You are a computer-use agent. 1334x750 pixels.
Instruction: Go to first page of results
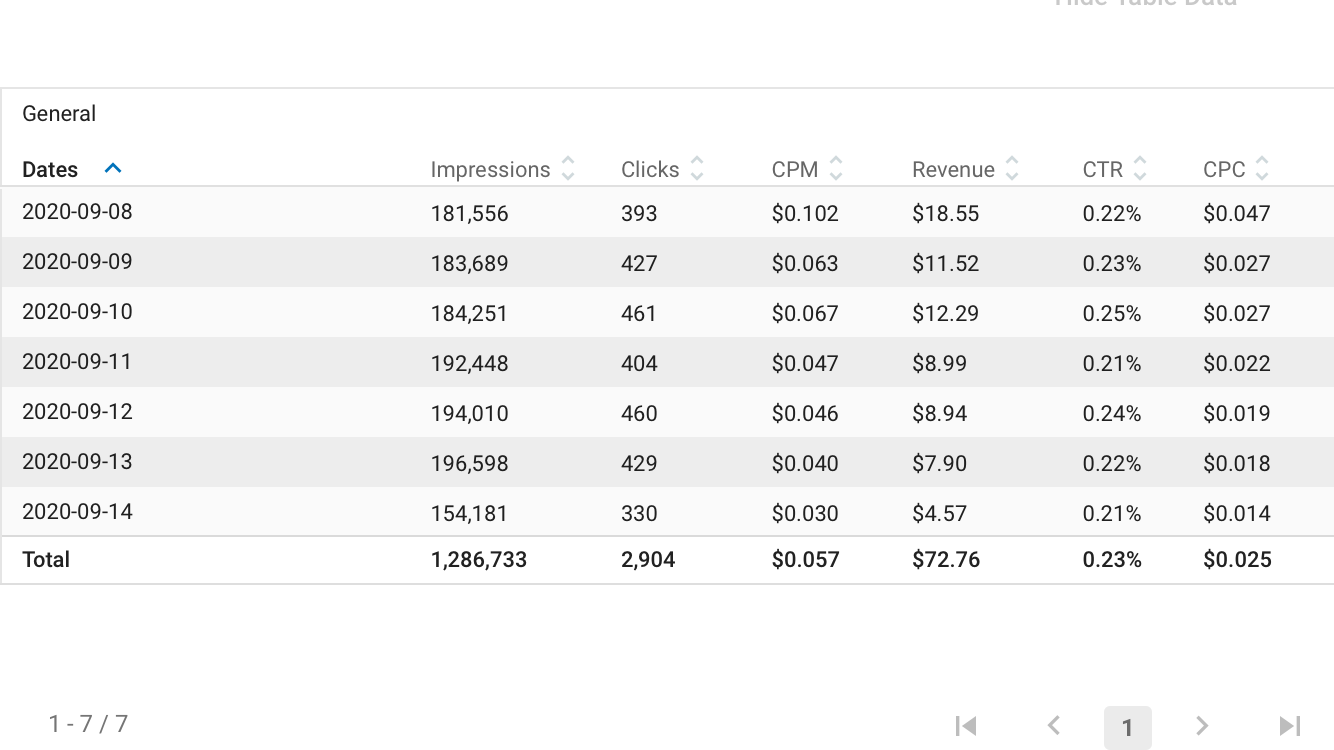tap(965, 726)
